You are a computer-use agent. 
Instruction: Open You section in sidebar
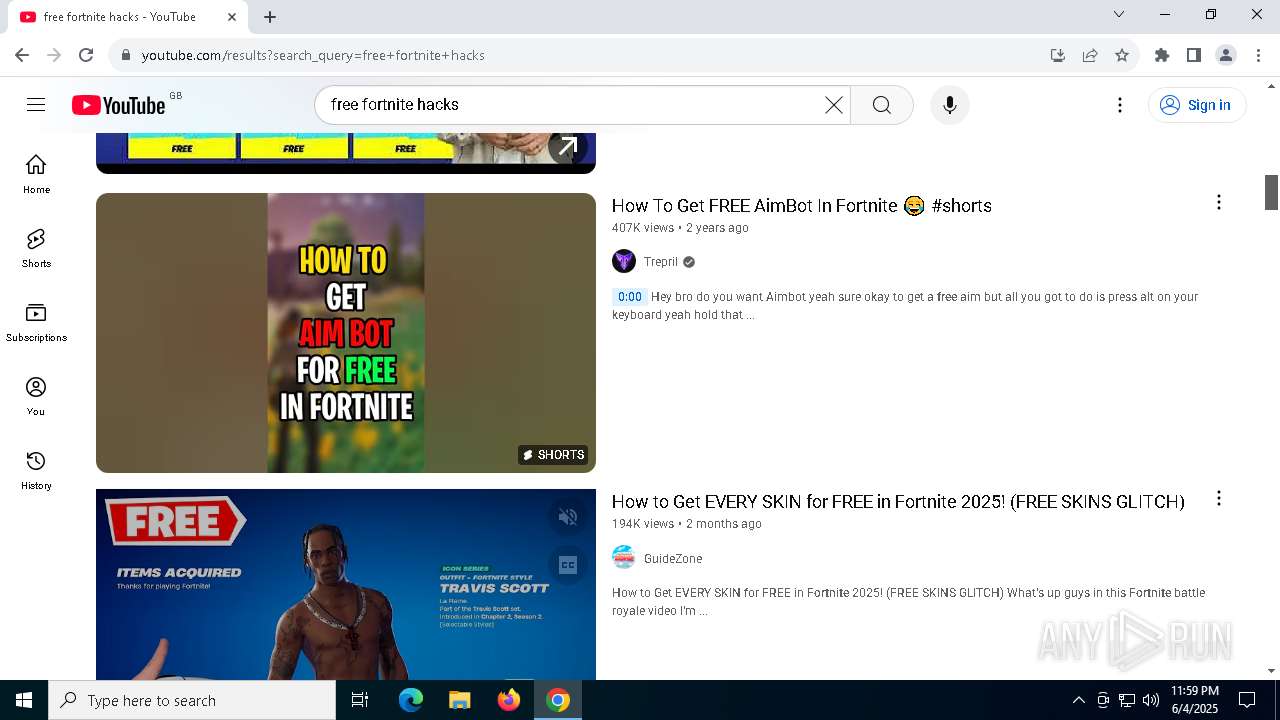pos(36,396)
